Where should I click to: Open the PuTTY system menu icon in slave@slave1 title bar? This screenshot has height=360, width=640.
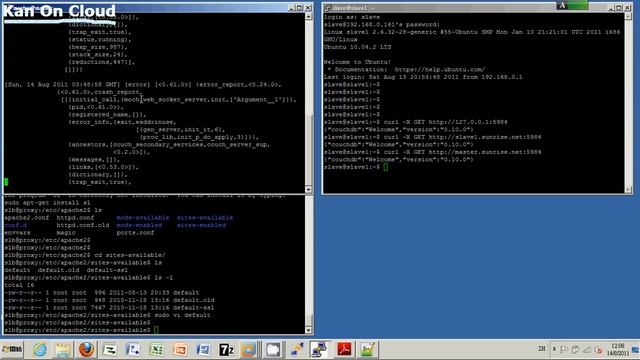pos(328,7)
